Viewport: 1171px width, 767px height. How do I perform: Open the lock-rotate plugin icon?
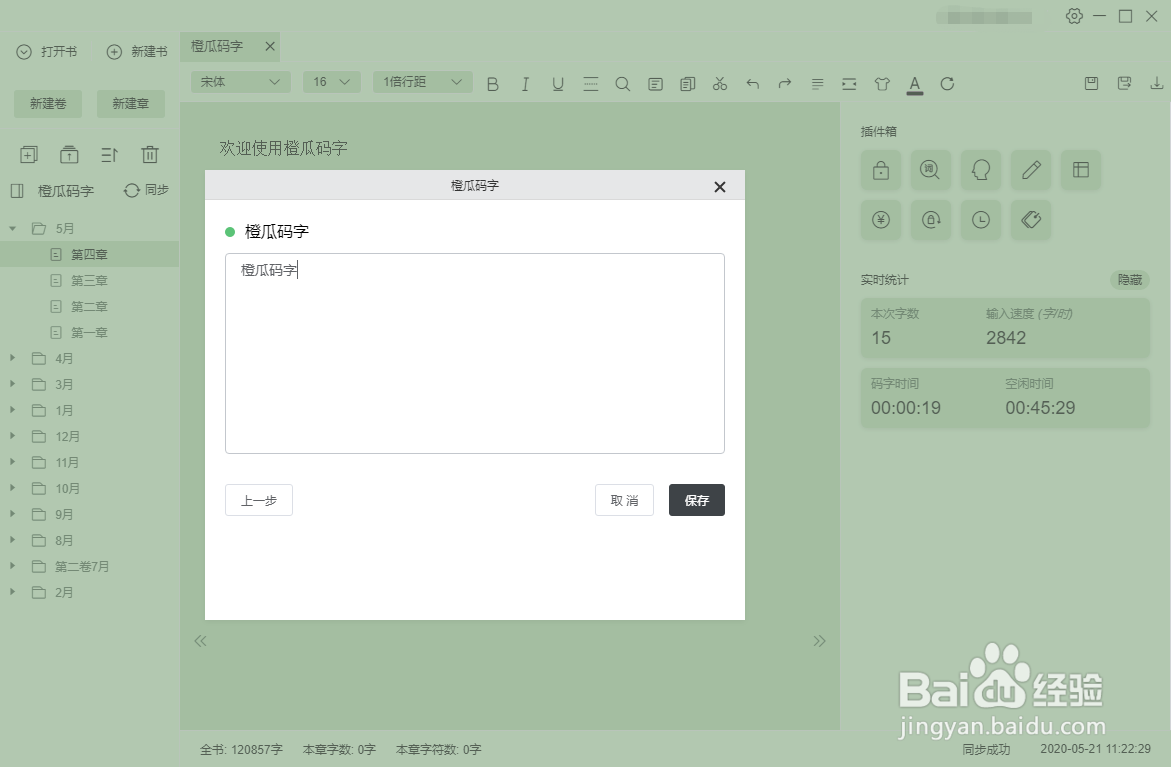[x=931, y=220]
